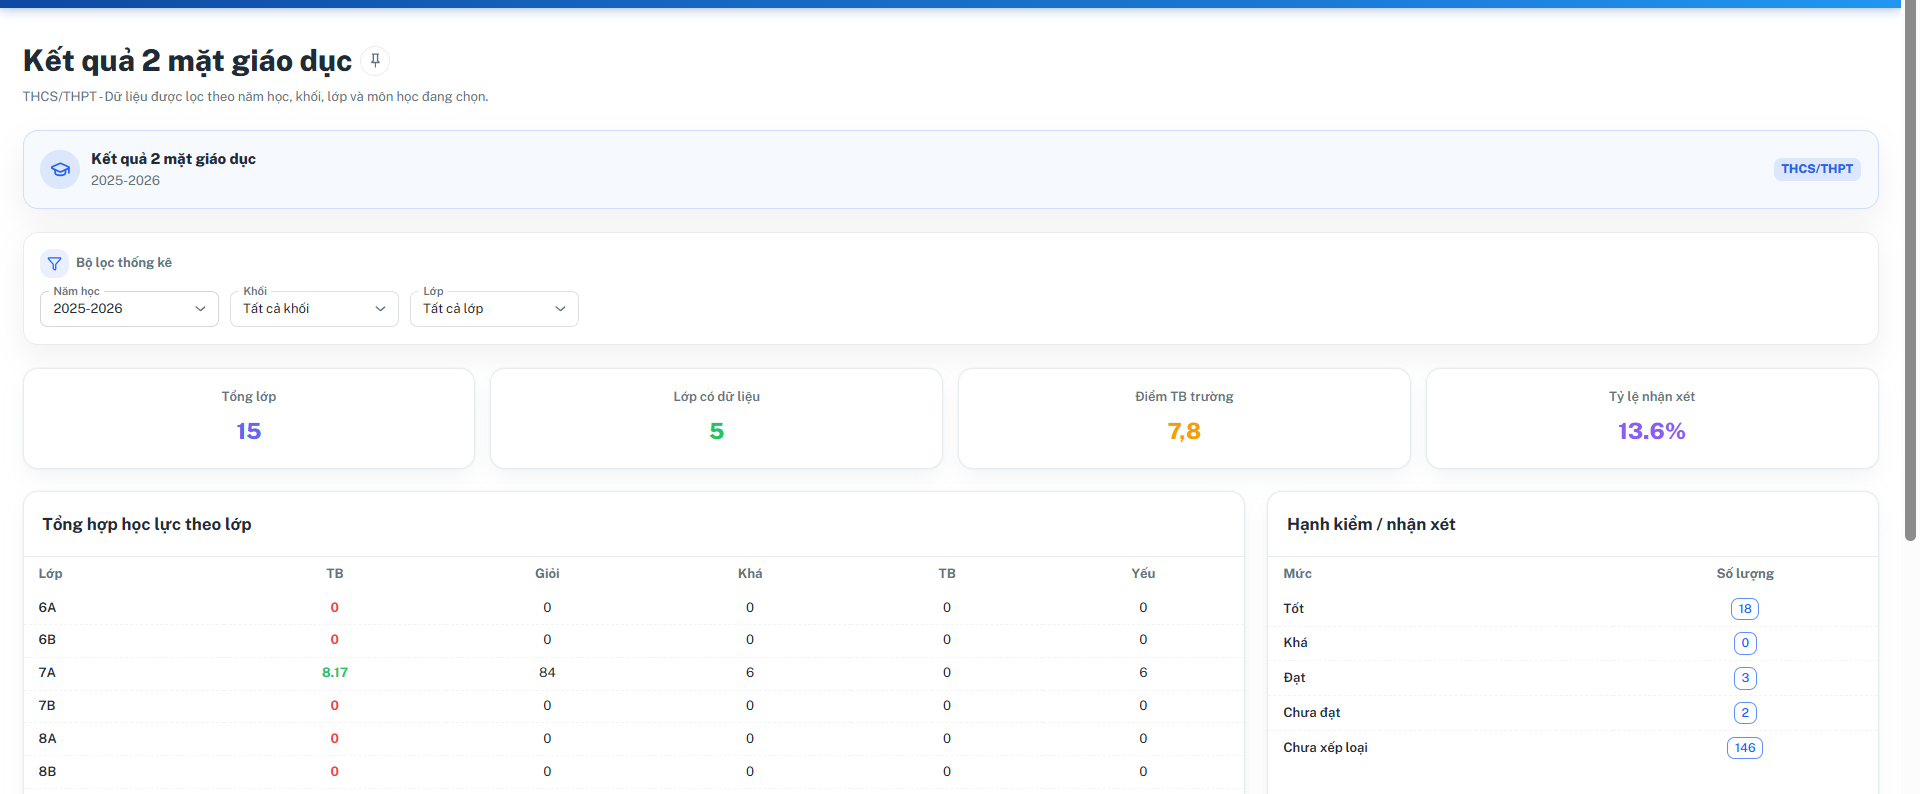The width and height of the screenshot is (1920, 794).
Task: Click the Chưa đạt count badge 2
Action: click(1745, 713)
